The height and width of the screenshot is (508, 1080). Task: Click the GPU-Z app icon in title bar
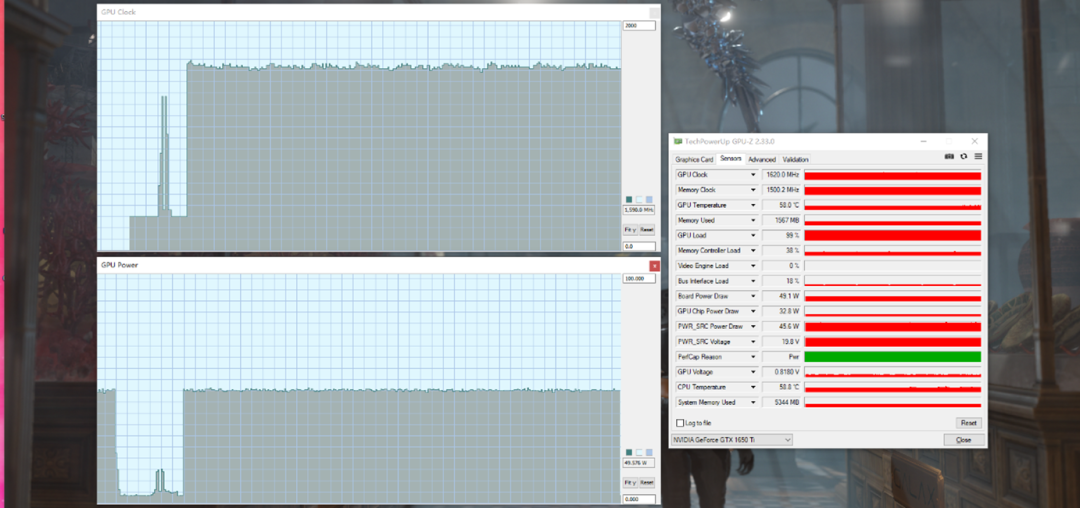pos(678,141)
